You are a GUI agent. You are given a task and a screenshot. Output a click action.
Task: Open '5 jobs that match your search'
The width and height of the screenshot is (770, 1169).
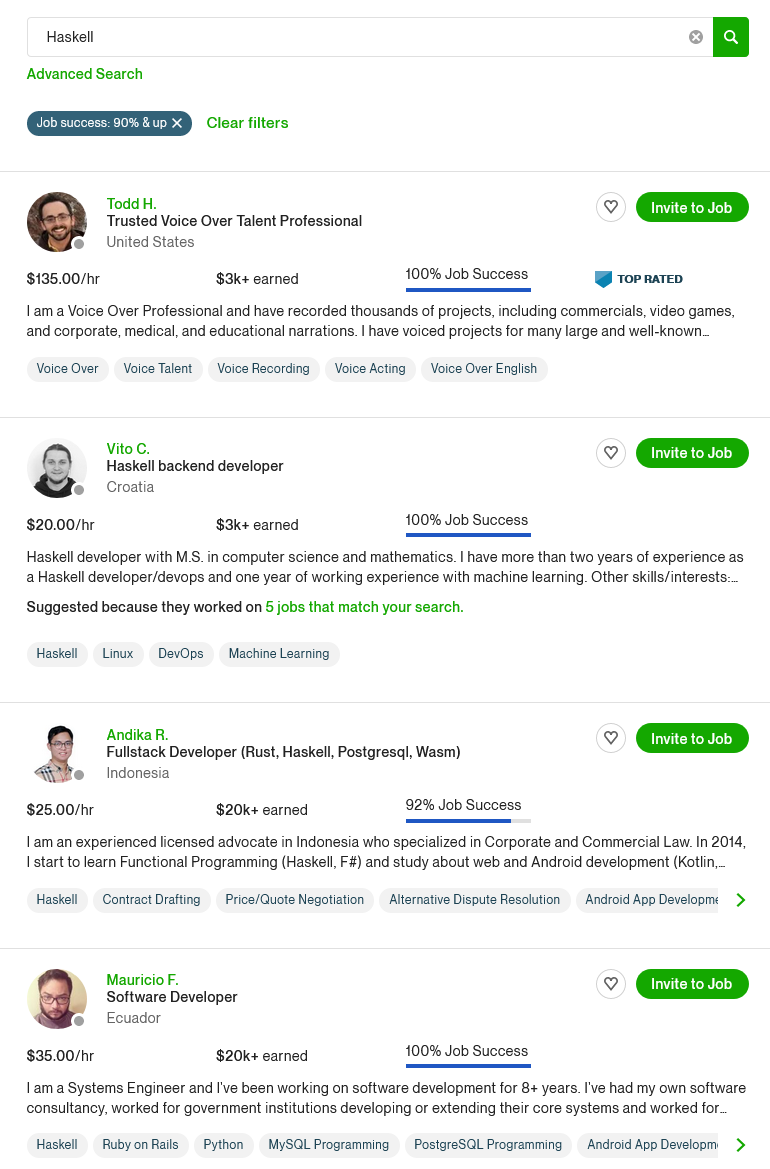point(364,607)
